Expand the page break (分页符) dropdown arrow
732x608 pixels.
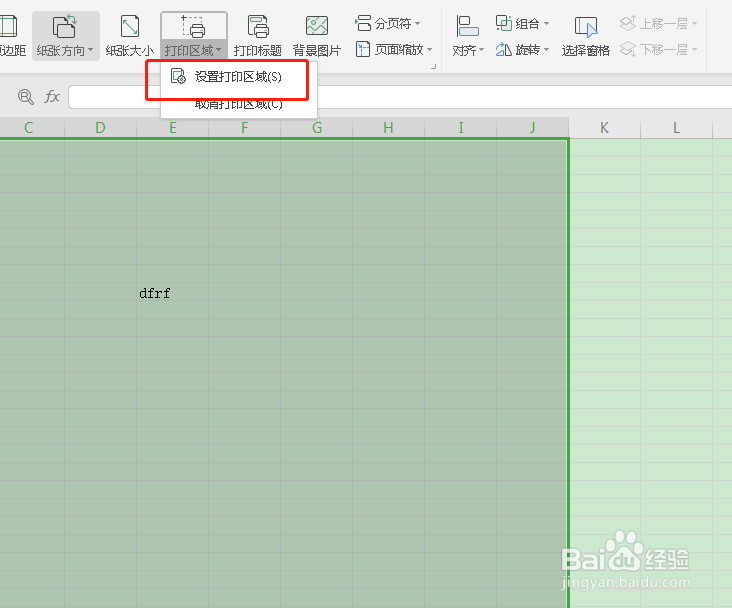click(417, 23)
